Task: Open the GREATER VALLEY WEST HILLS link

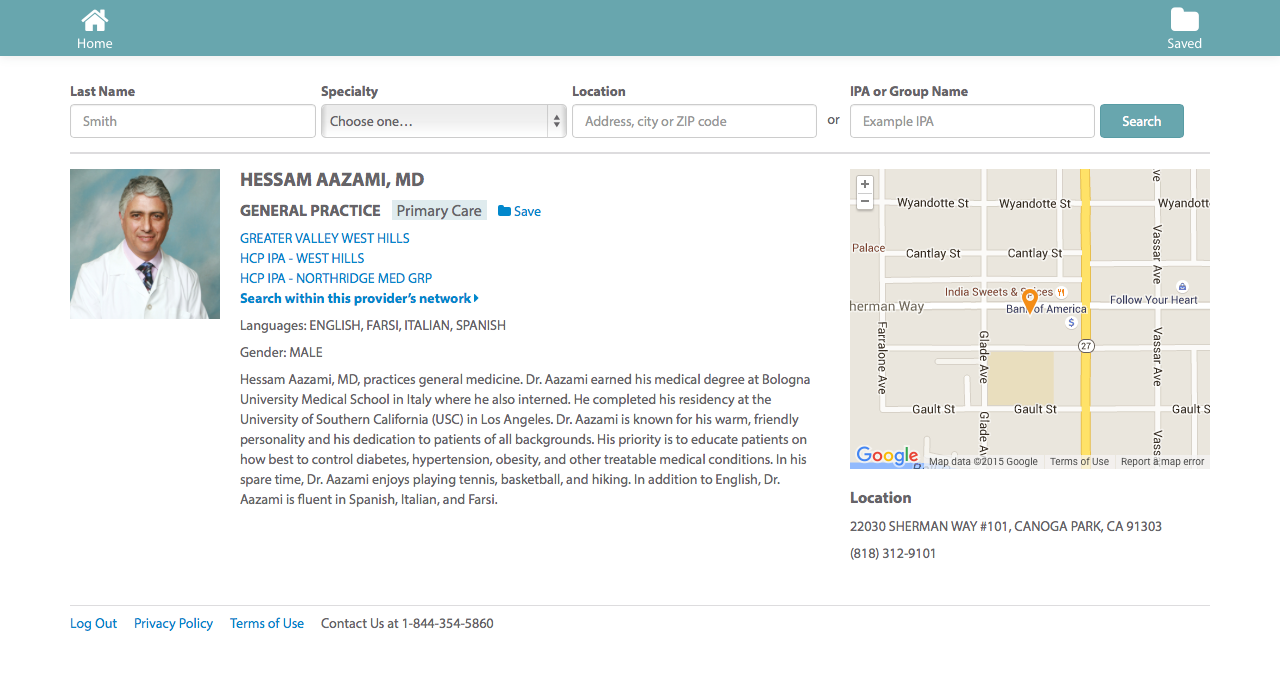Action: (324, 238)
